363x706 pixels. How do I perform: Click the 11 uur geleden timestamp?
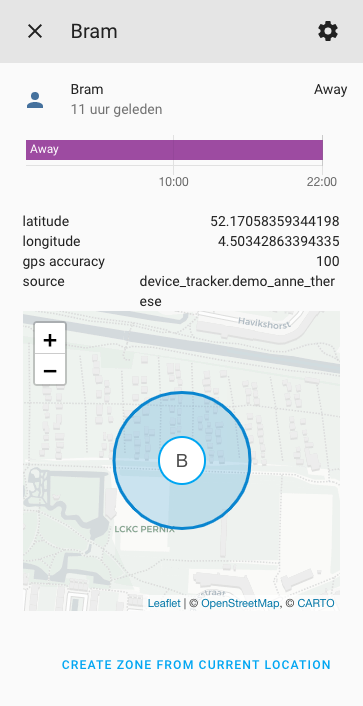[116, 109]
